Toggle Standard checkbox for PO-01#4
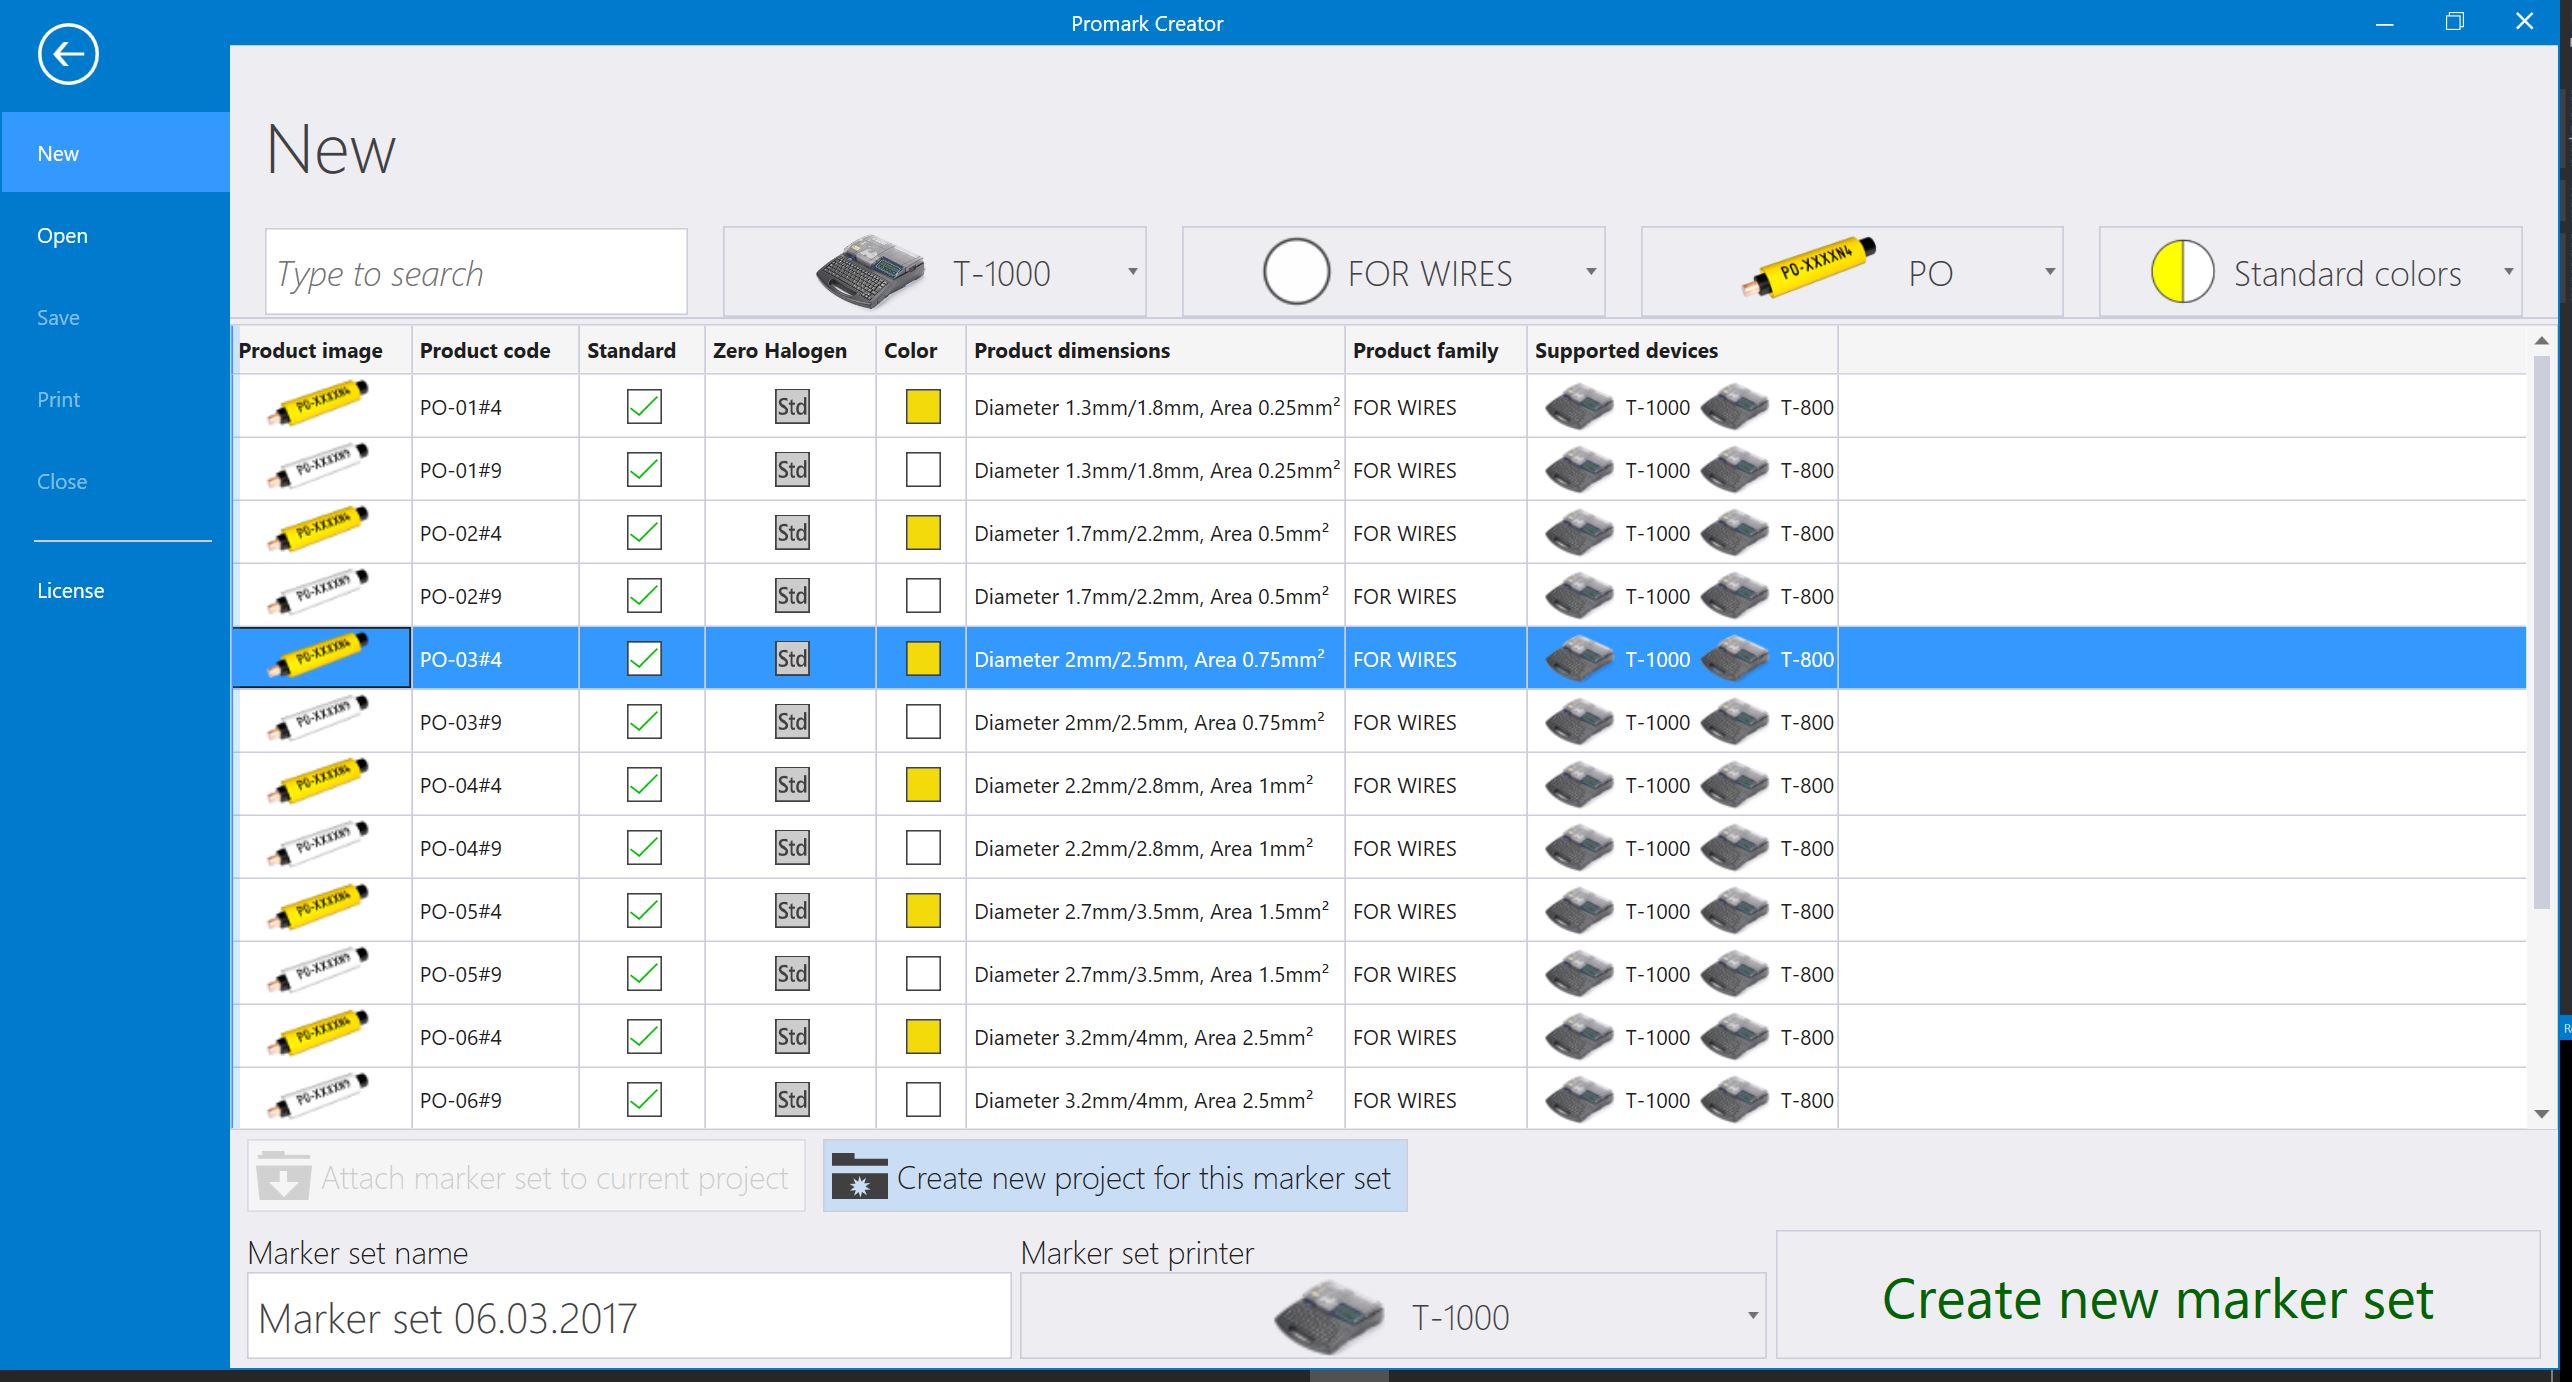 pos(644,407)
